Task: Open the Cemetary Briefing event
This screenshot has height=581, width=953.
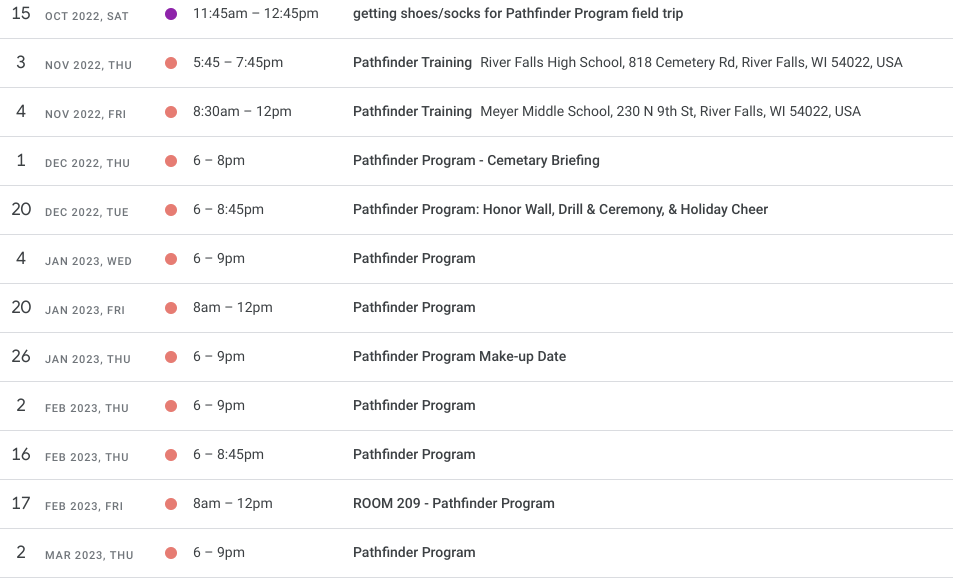Action: pos(476,160)
